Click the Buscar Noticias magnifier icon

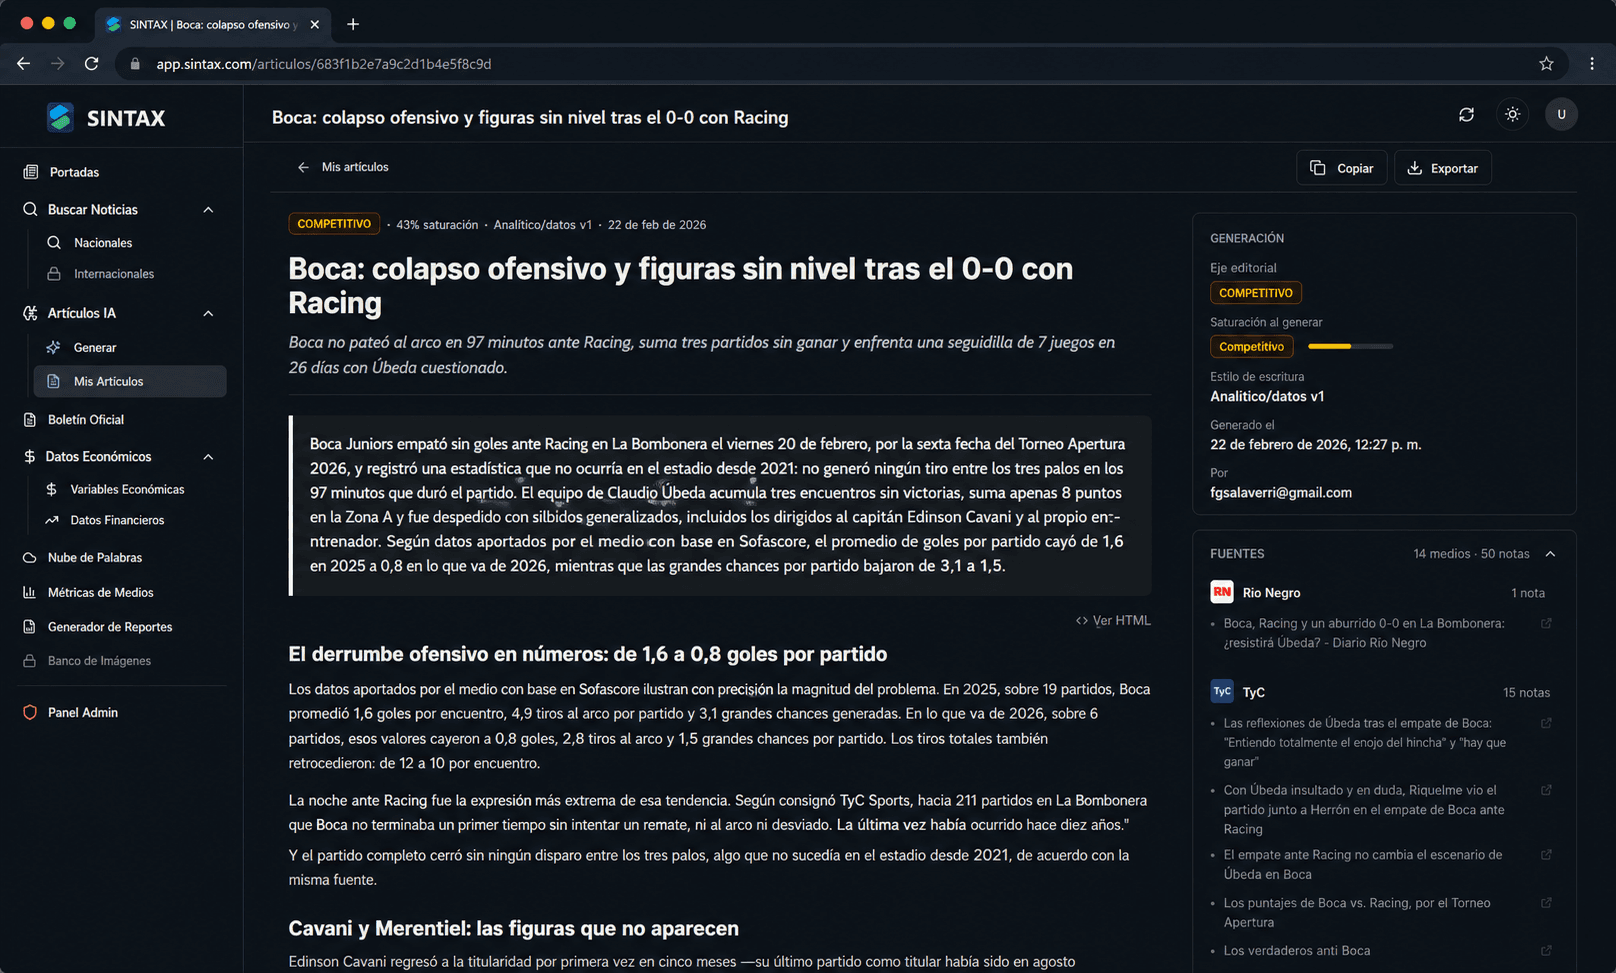tap(31, 210)
